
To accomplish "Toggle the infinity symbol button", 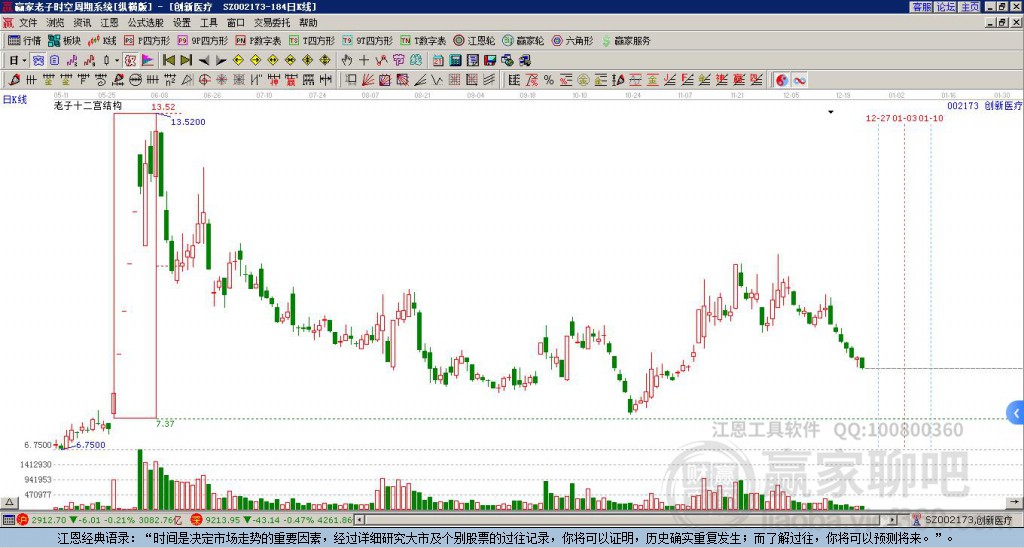I will (799, 80).
